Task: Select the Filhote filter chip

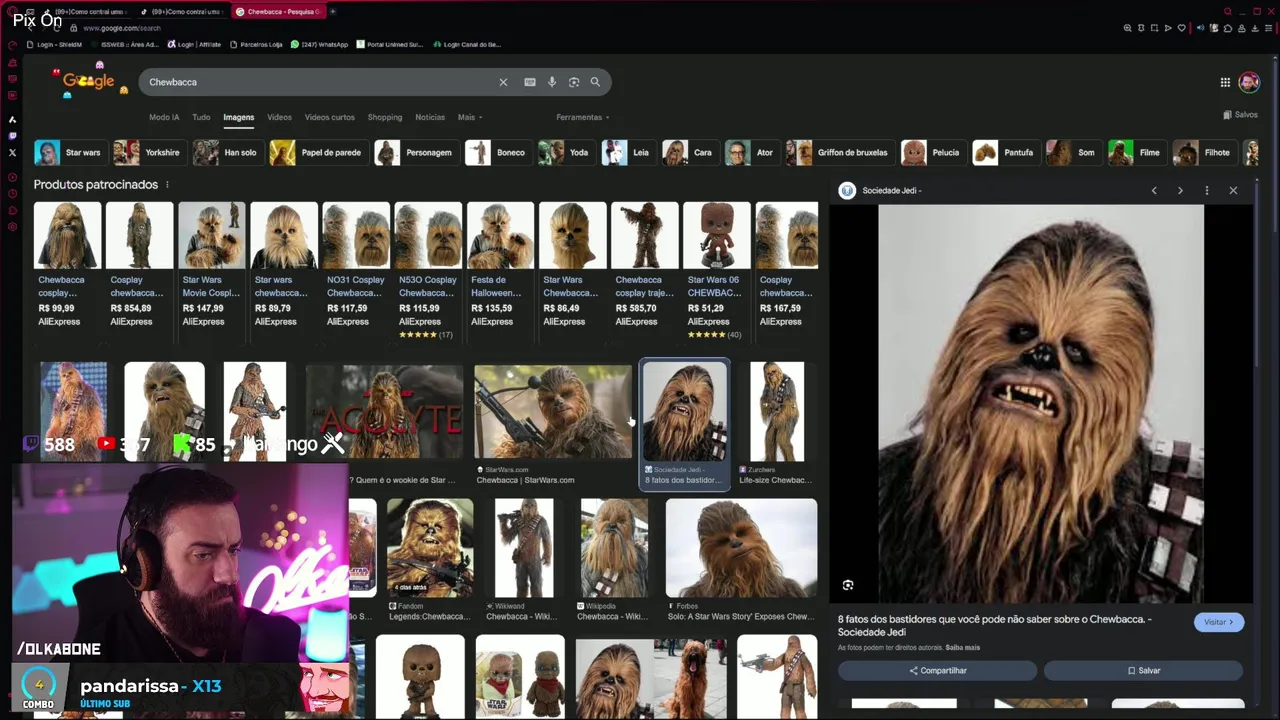Action: pyautogui.click(x=1203, y=153)
